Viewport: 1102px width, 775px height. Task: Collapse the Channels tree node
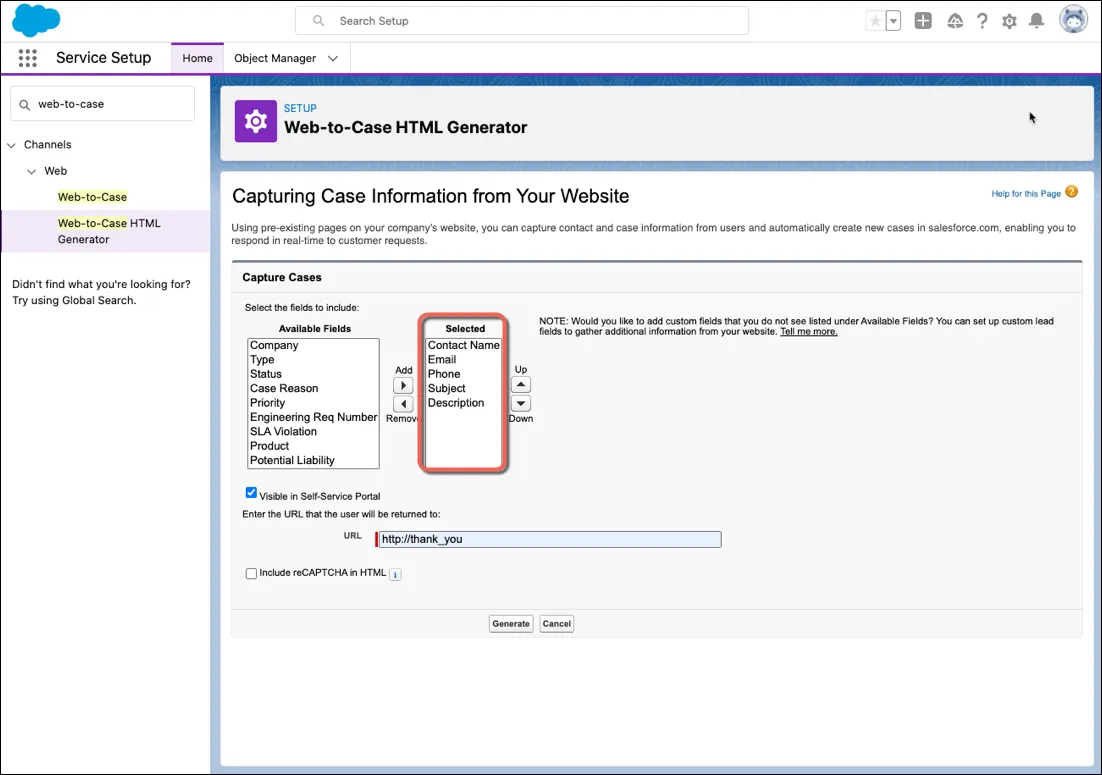point(11,145)
